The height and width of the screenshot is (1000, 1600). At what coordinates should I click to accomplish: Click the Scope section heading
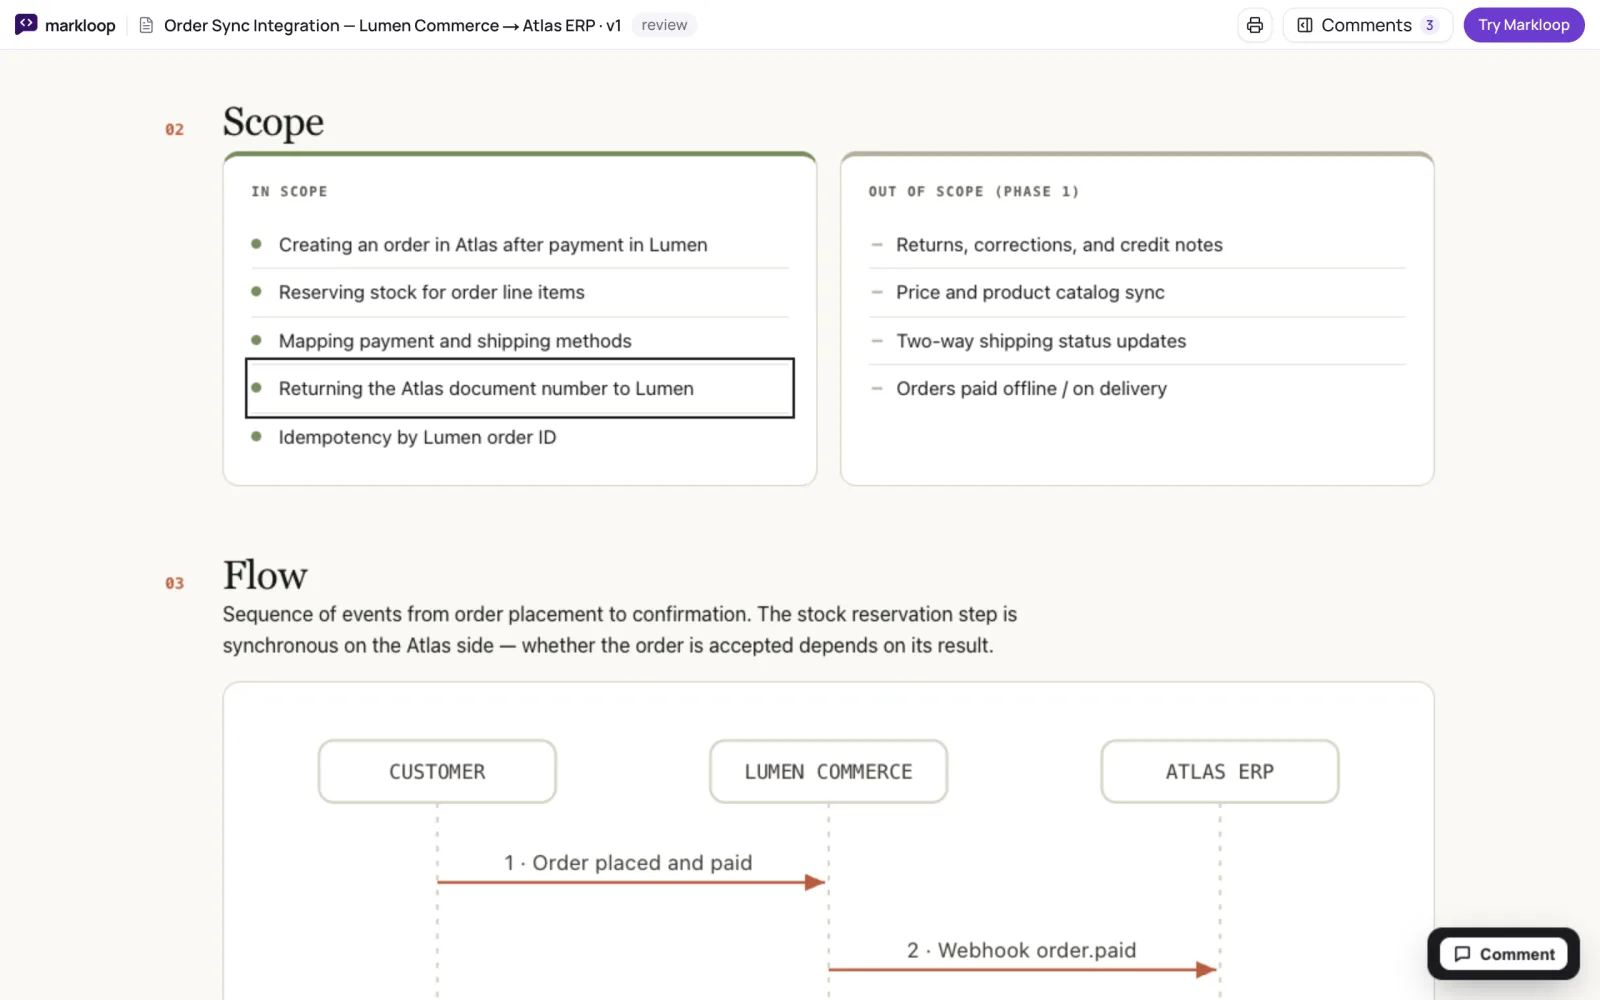tap(273, 122)
